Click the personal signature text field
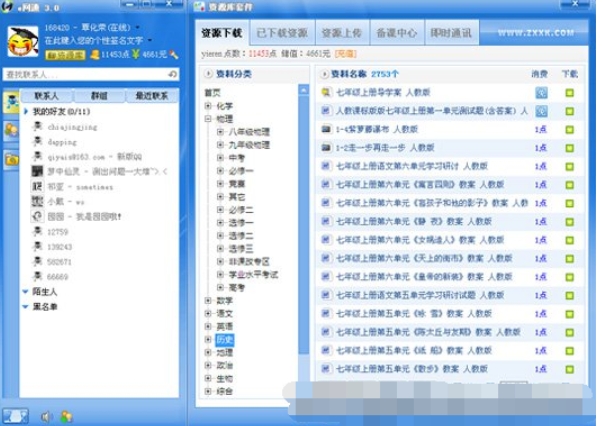This screenshot has height=426, width=603. [x=94, y=40]
